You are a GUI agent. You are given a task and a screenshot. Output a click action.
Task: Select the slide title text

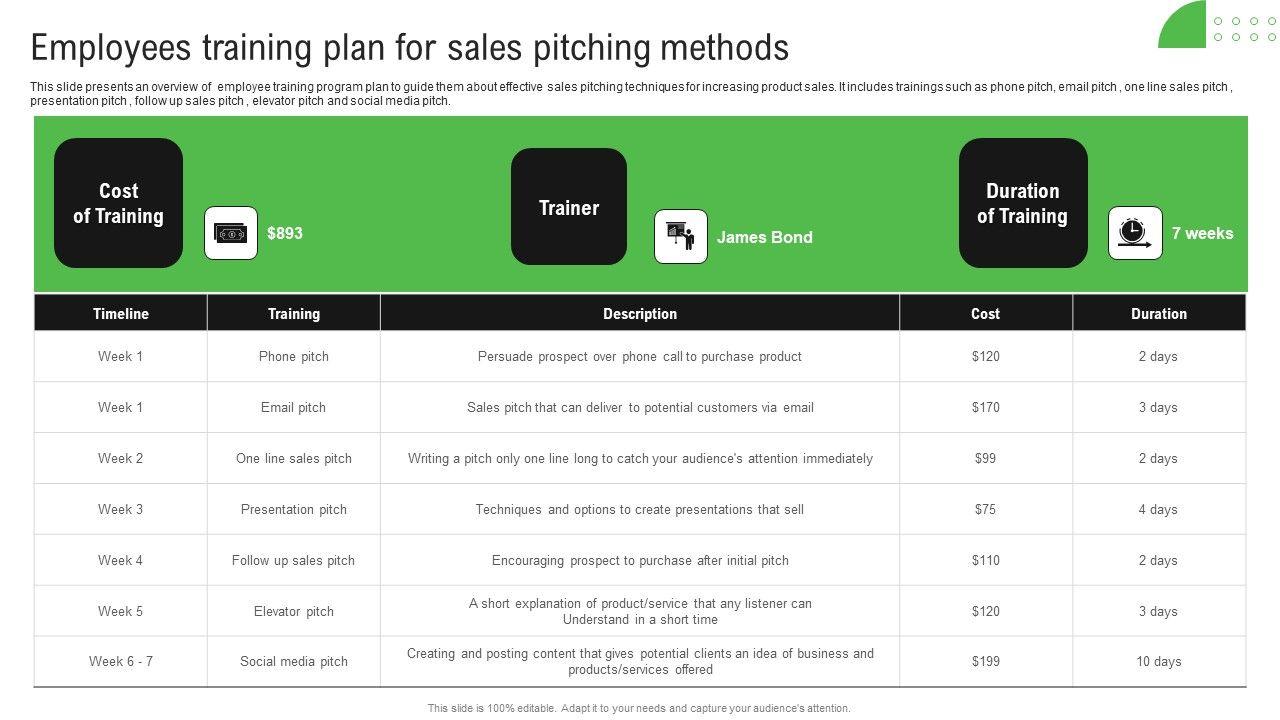pos(410,47)
